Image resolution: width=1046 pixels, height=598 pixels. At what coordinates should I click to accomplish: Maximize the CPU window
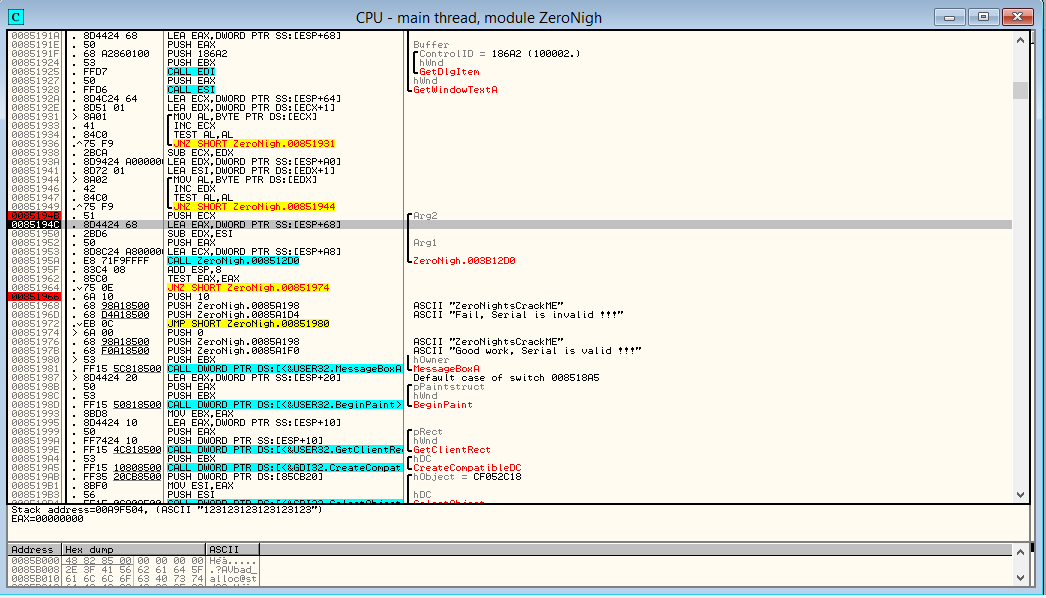point(983,17)
